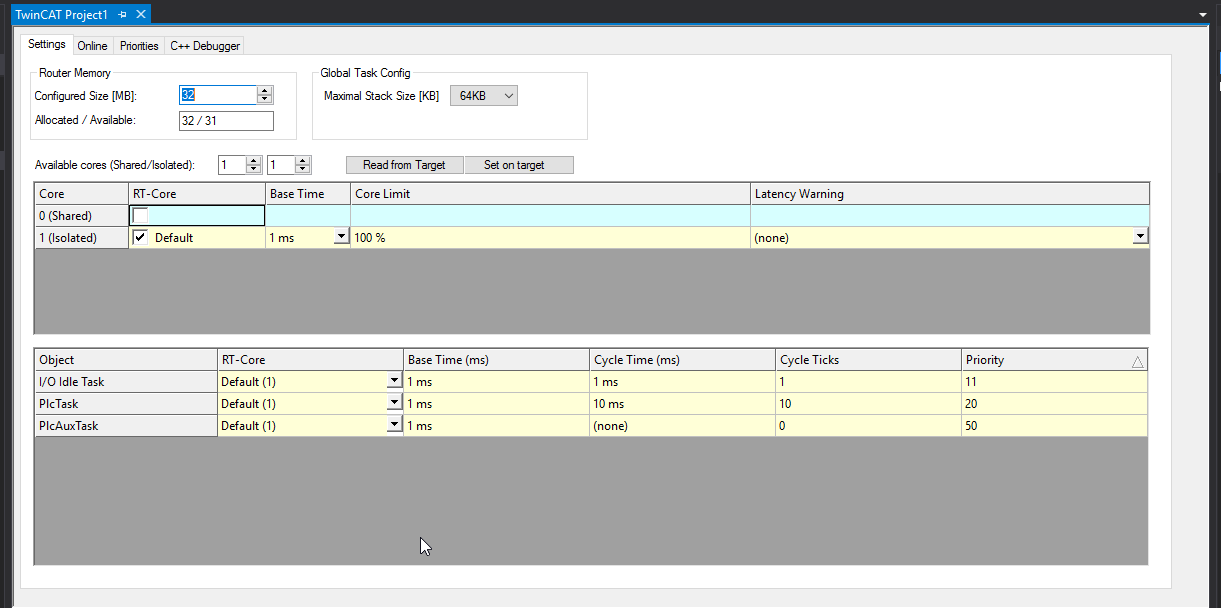
Task: Click the cycle ticks 10 cell of PlcTask
Action: tap(869, 404)
